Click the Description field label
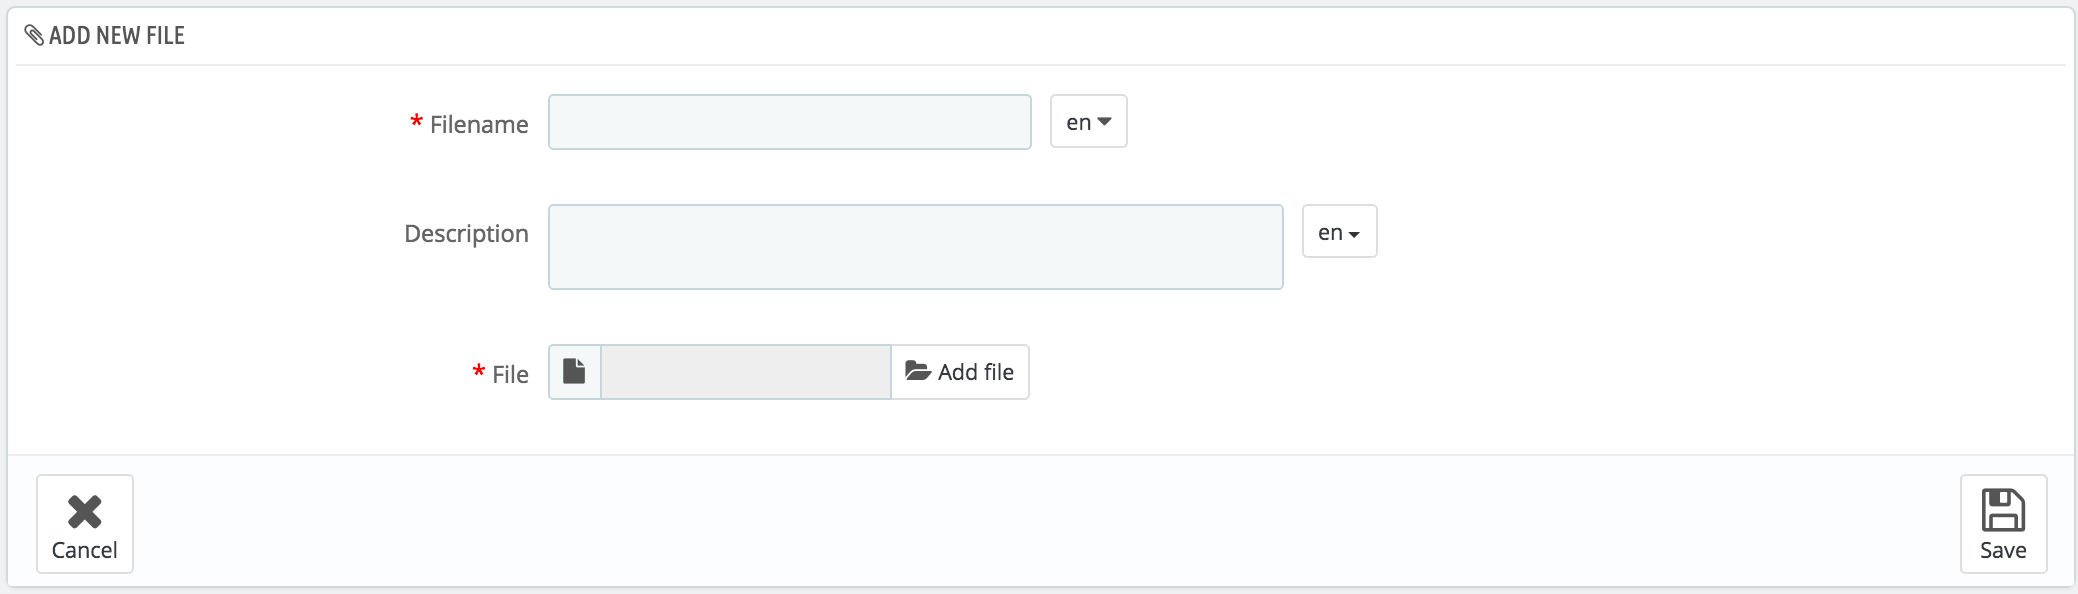Screen dimensions: 2078x594 466,234
